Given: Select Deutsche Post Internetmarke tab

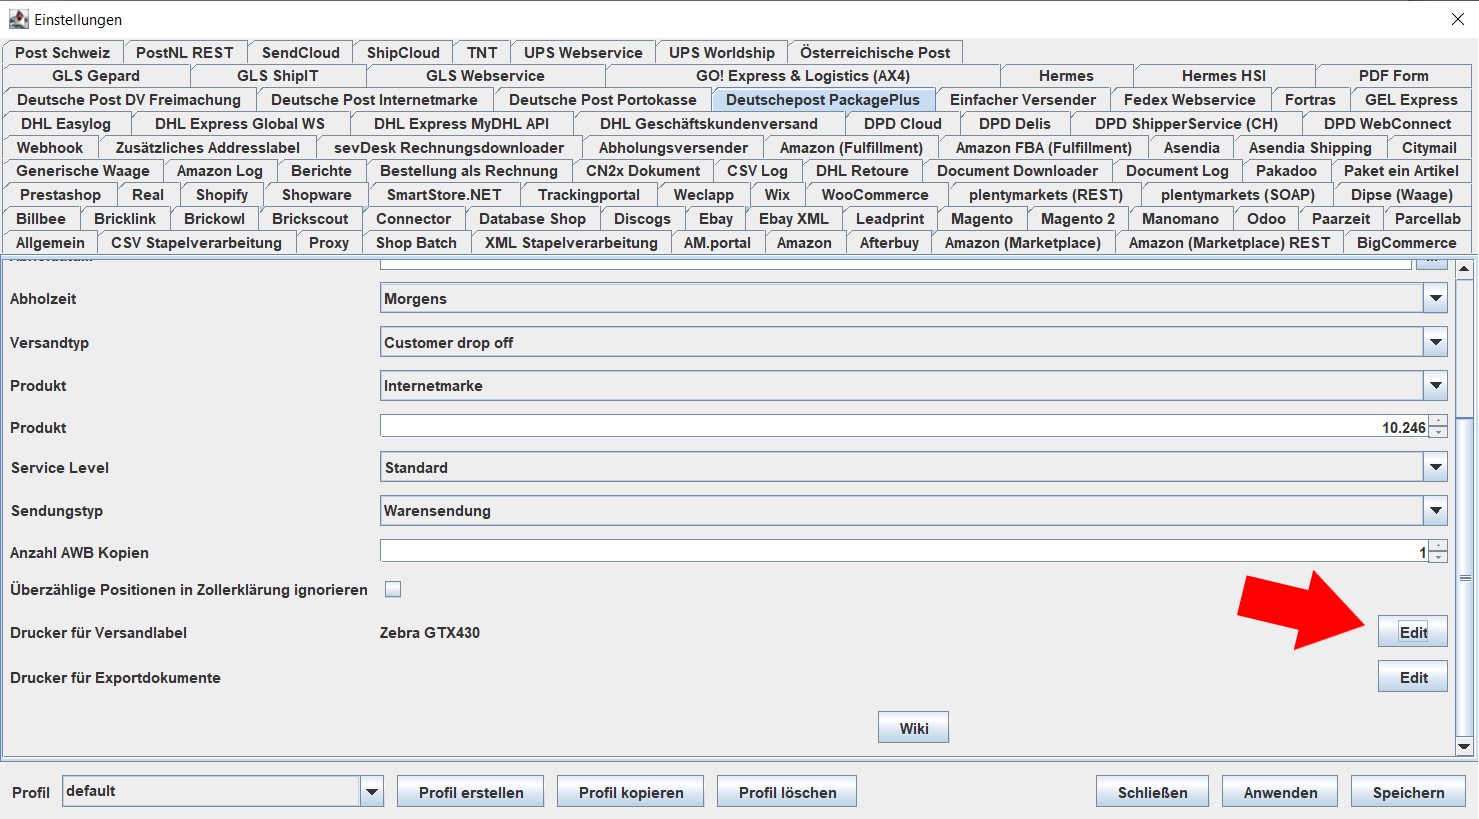Looking at the screenshot, I should [374, 100].
